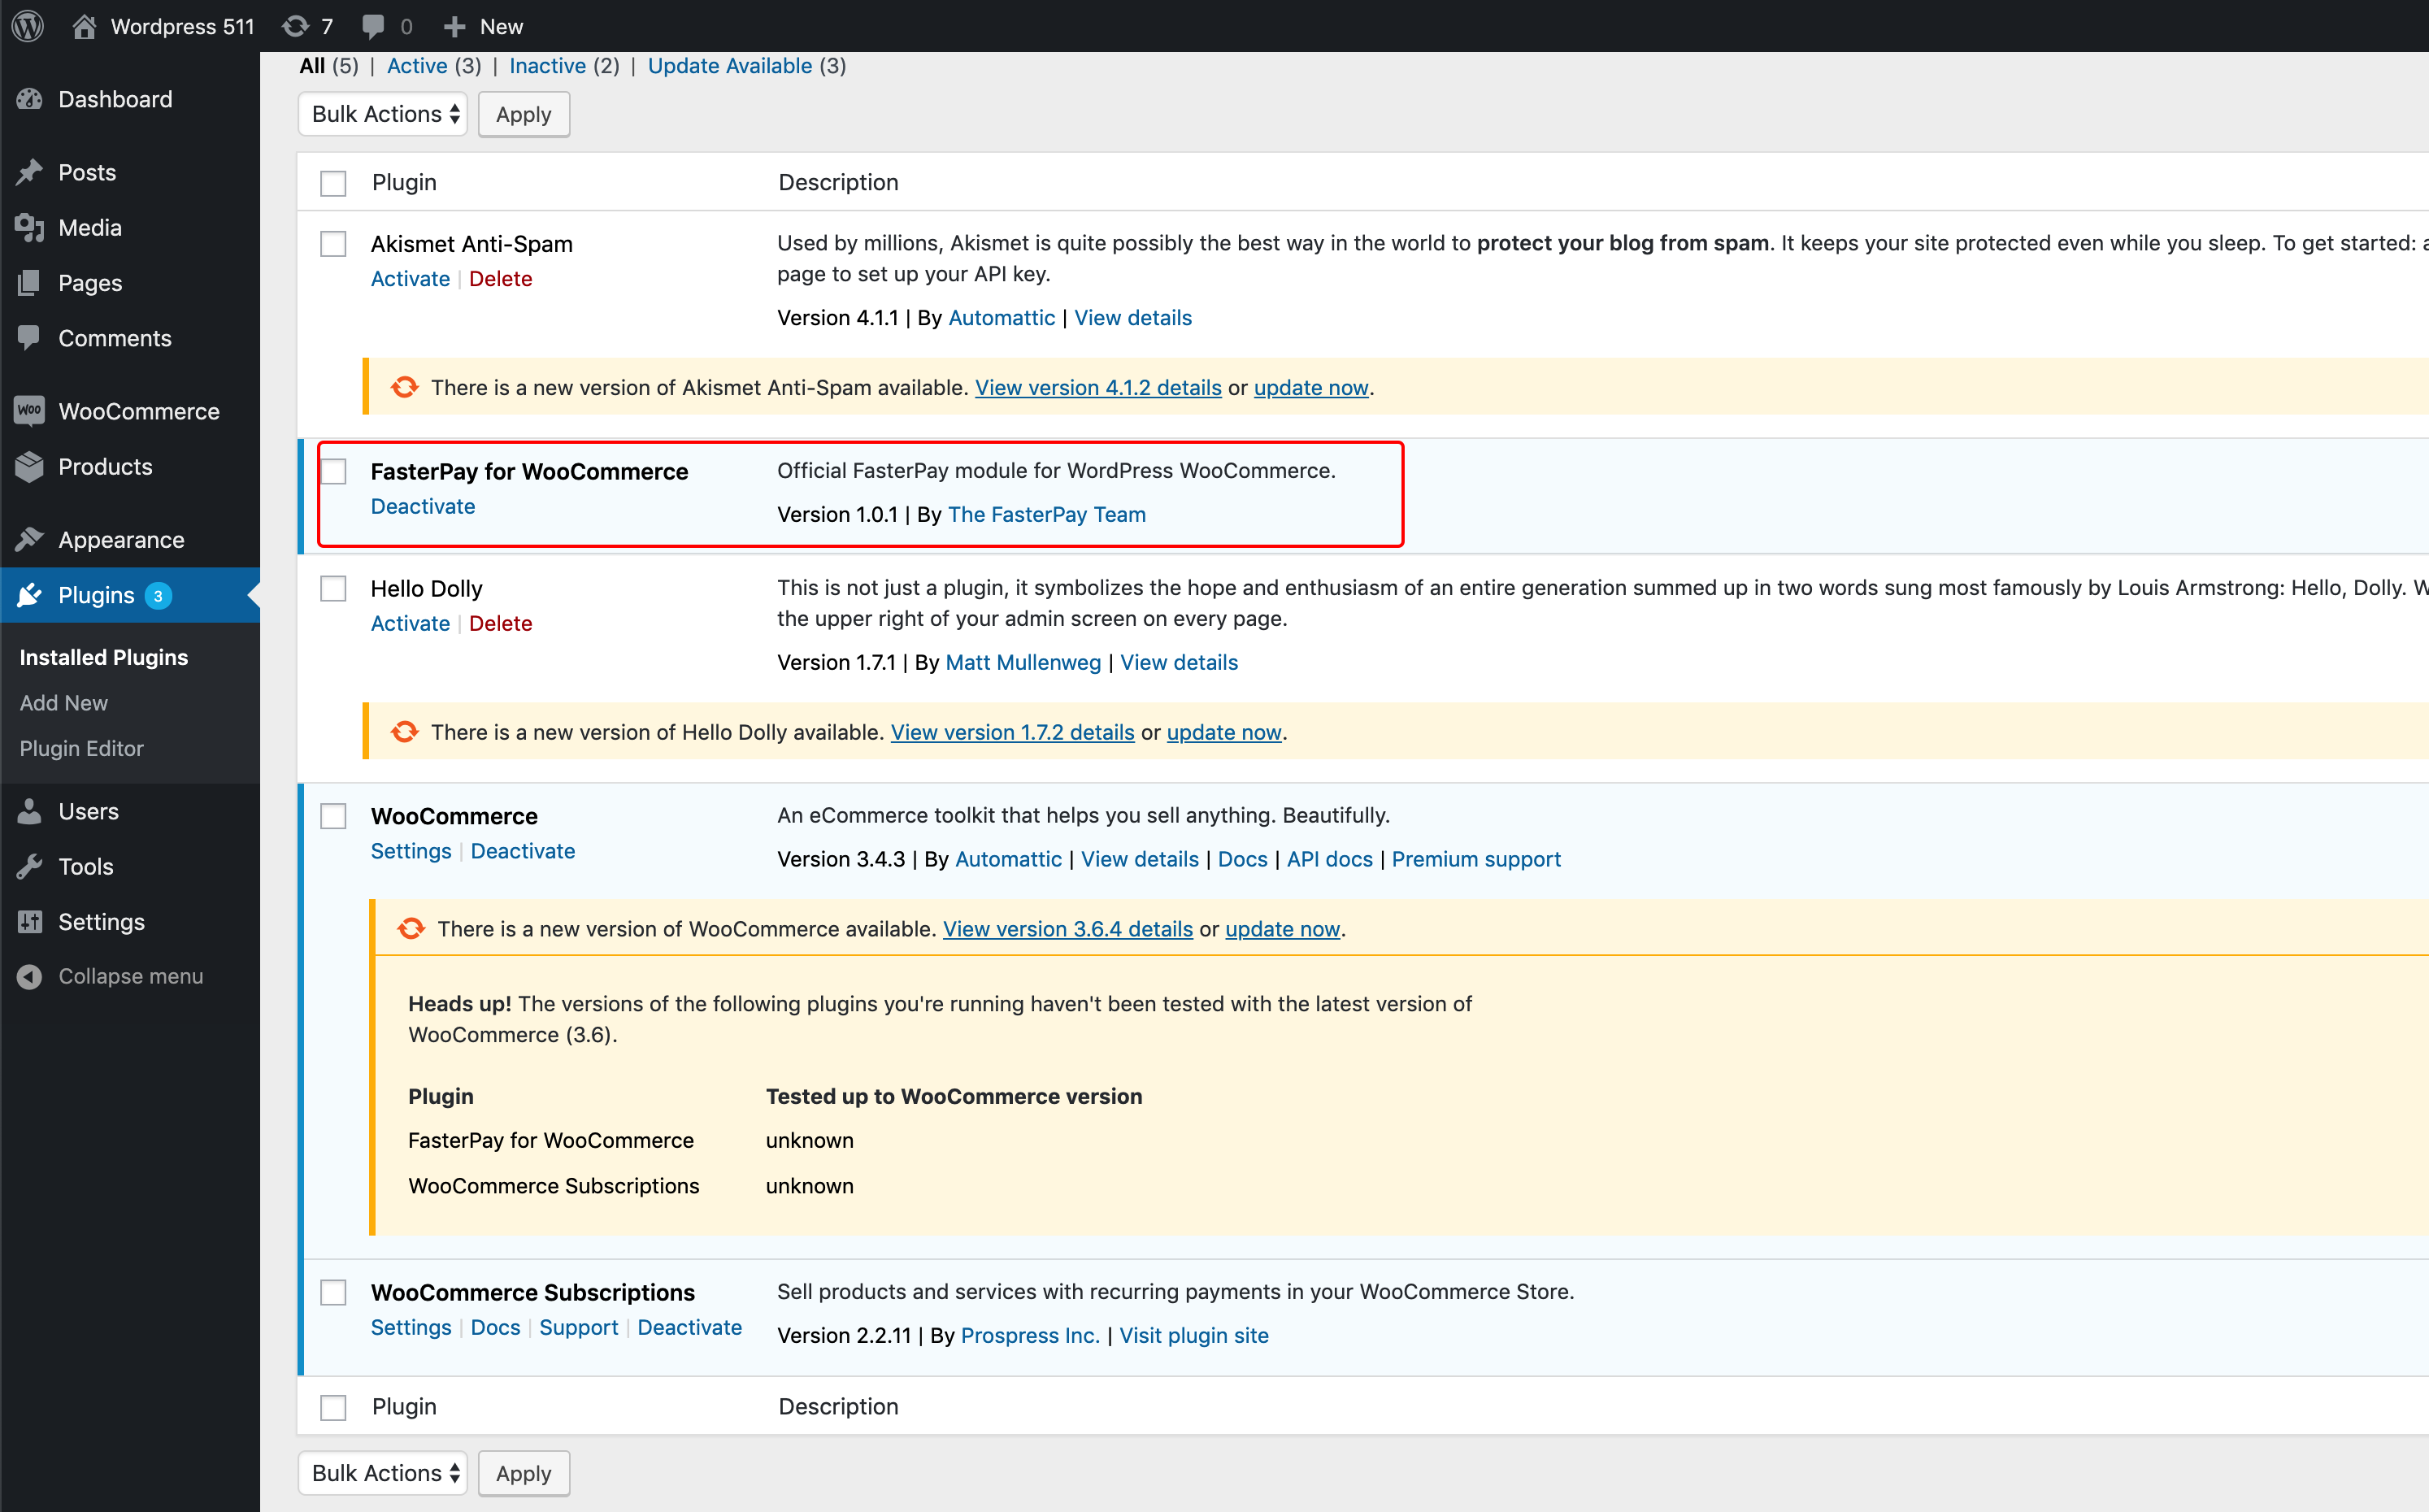The image size is (2429, 1512).
Task: Click update now for WooCommerce
Action: pos(1282,929)
